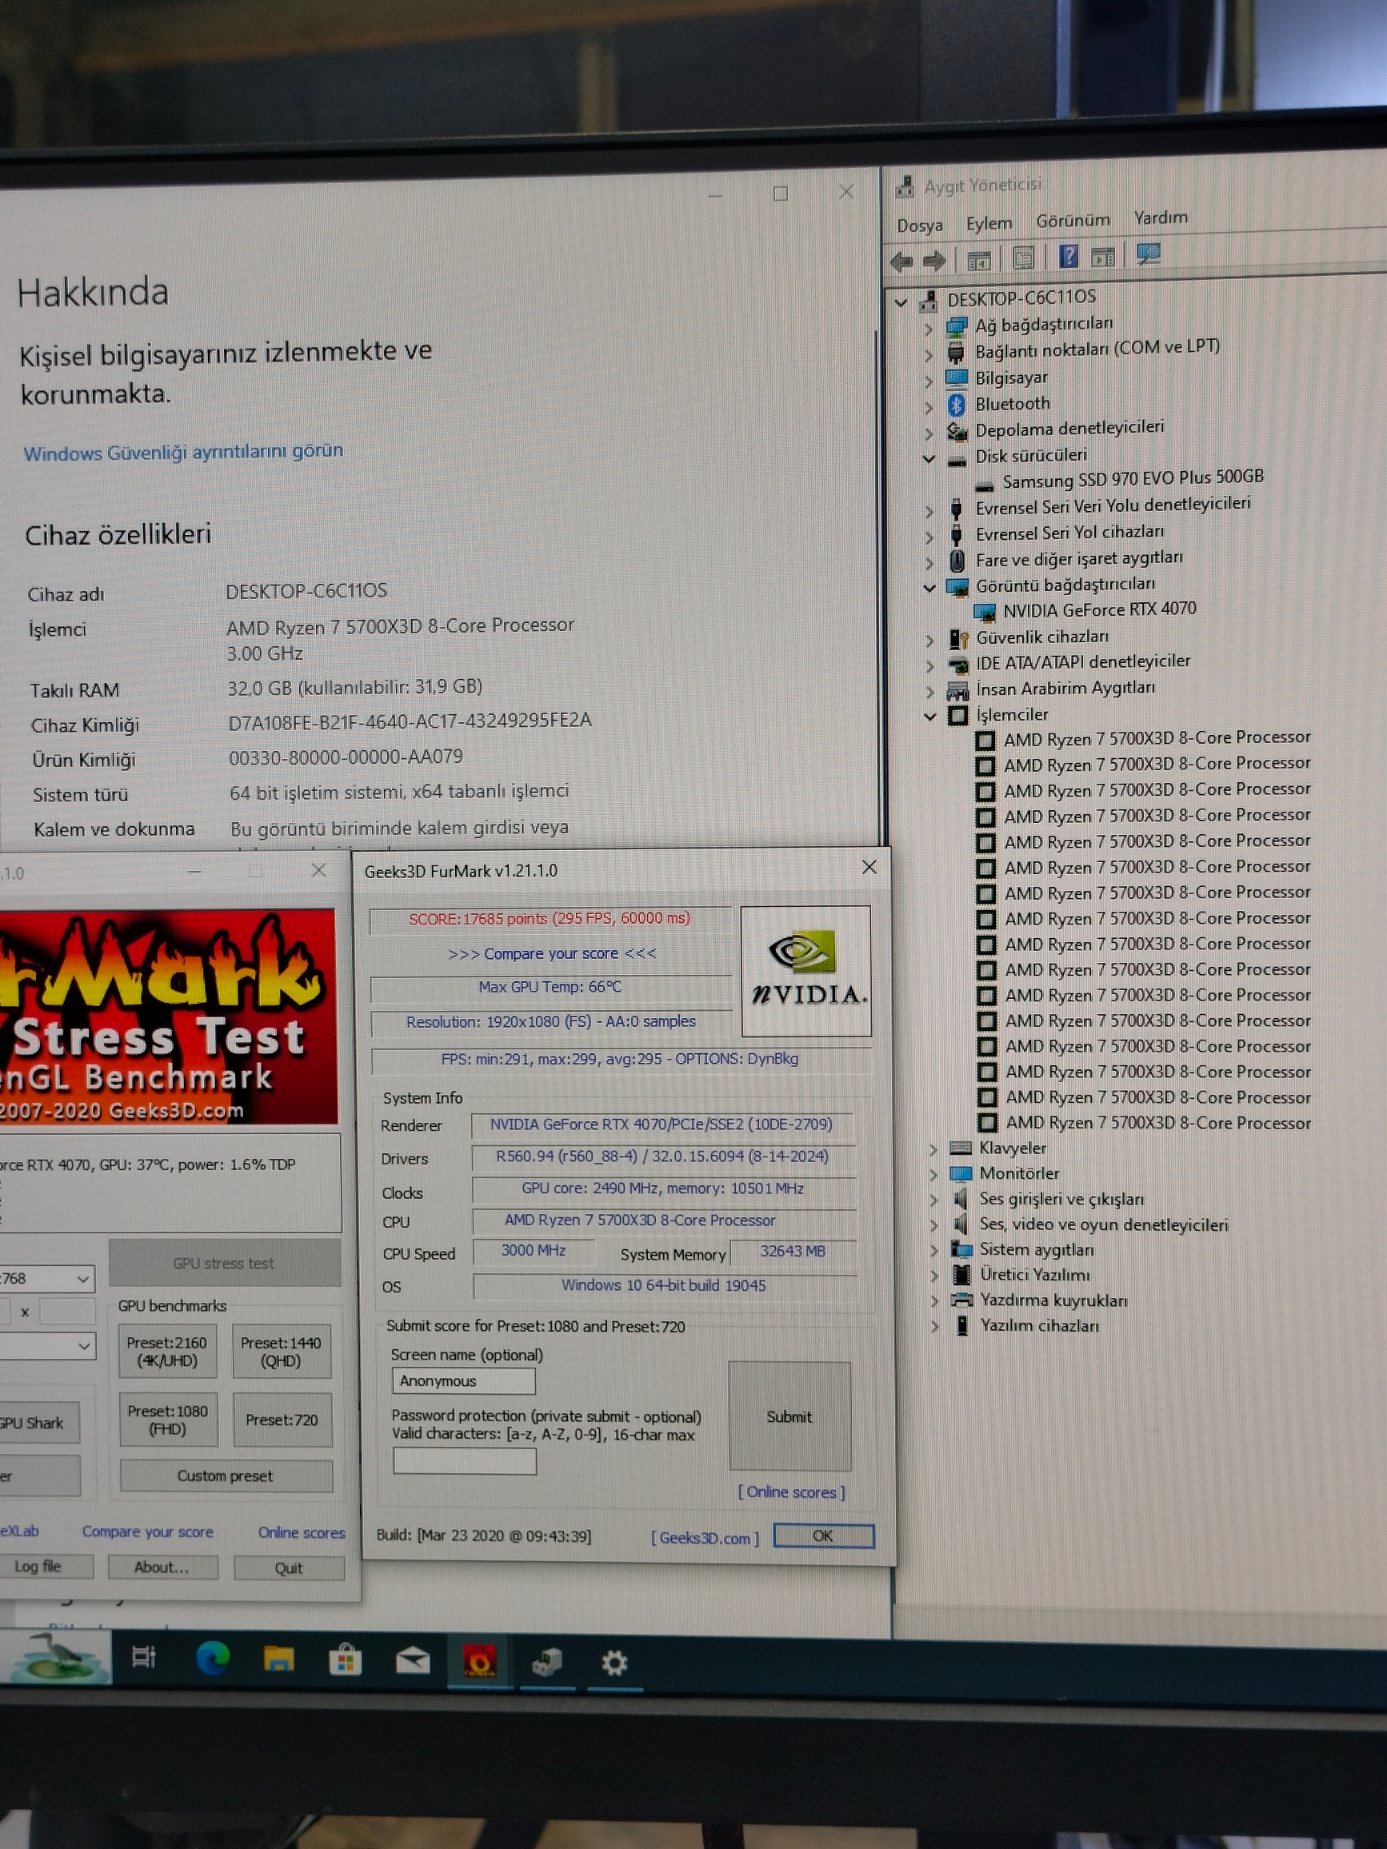
Task: Open File Explorer from the taskbar
Action: tap(278, 1659)
